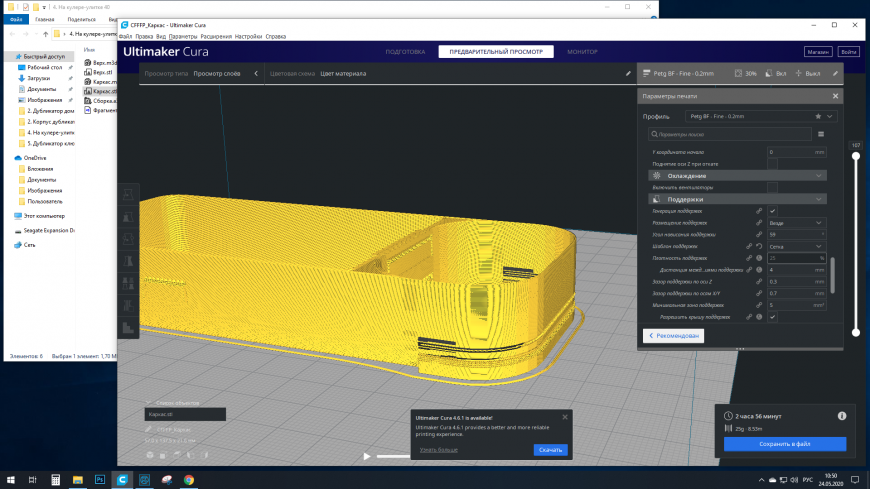Open Calculator from taskbar

(55, 480)
